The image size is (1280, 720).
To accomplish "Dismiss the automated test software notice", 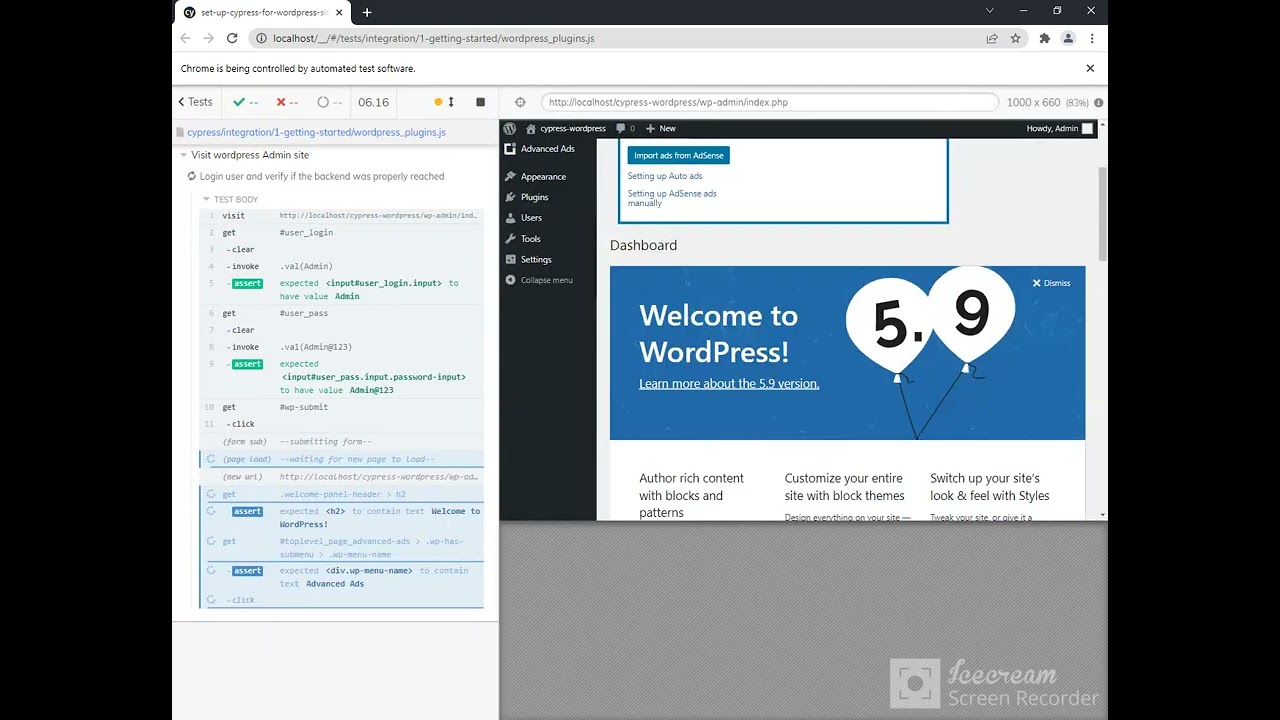I will [x=1090, y=68].
